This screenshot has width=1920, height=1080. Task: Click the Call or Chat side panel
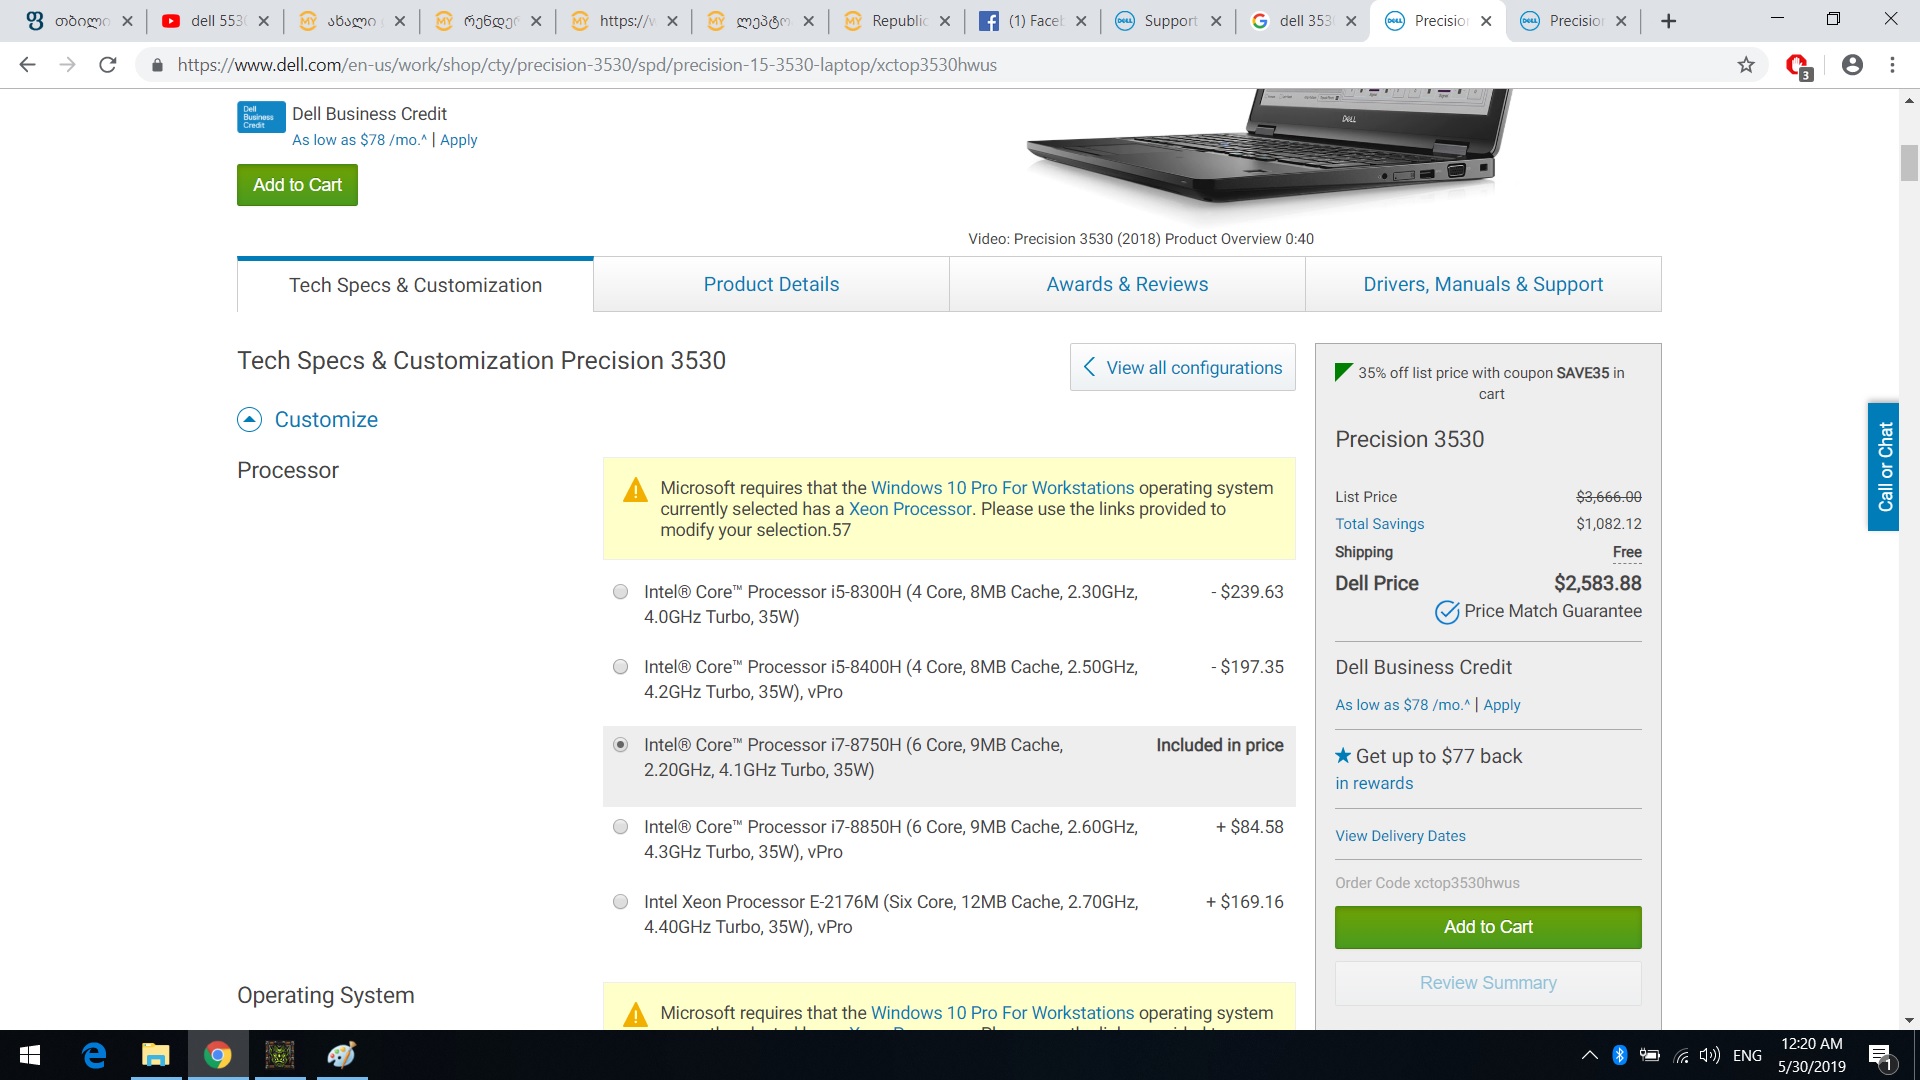pyautogui.click(x=1884, y=467)
